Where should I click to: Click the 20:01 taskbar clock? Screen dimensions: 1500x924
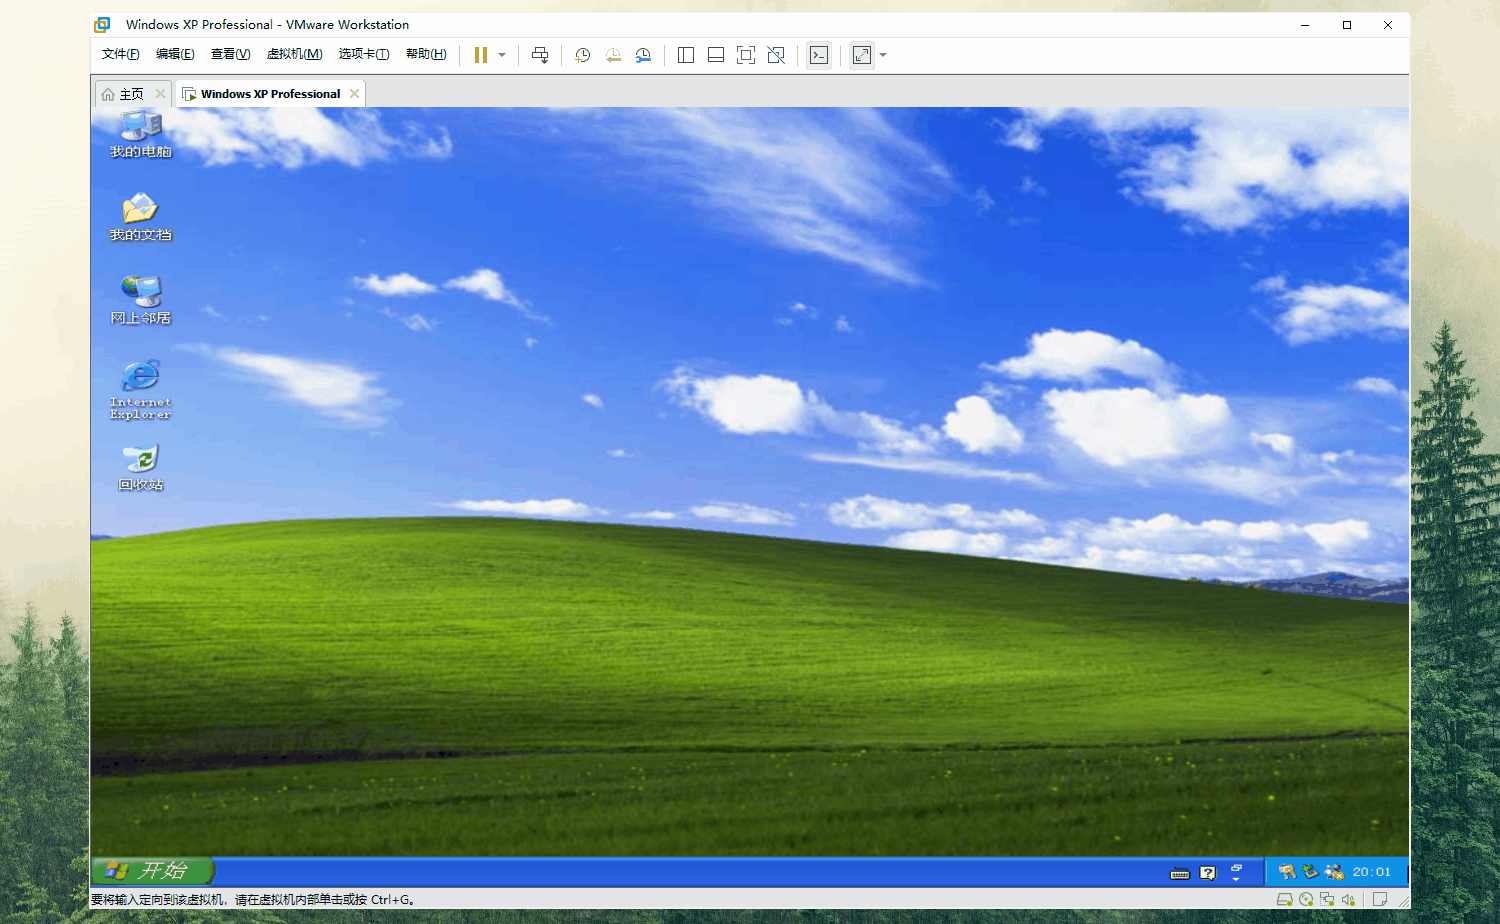point(1372,872)
